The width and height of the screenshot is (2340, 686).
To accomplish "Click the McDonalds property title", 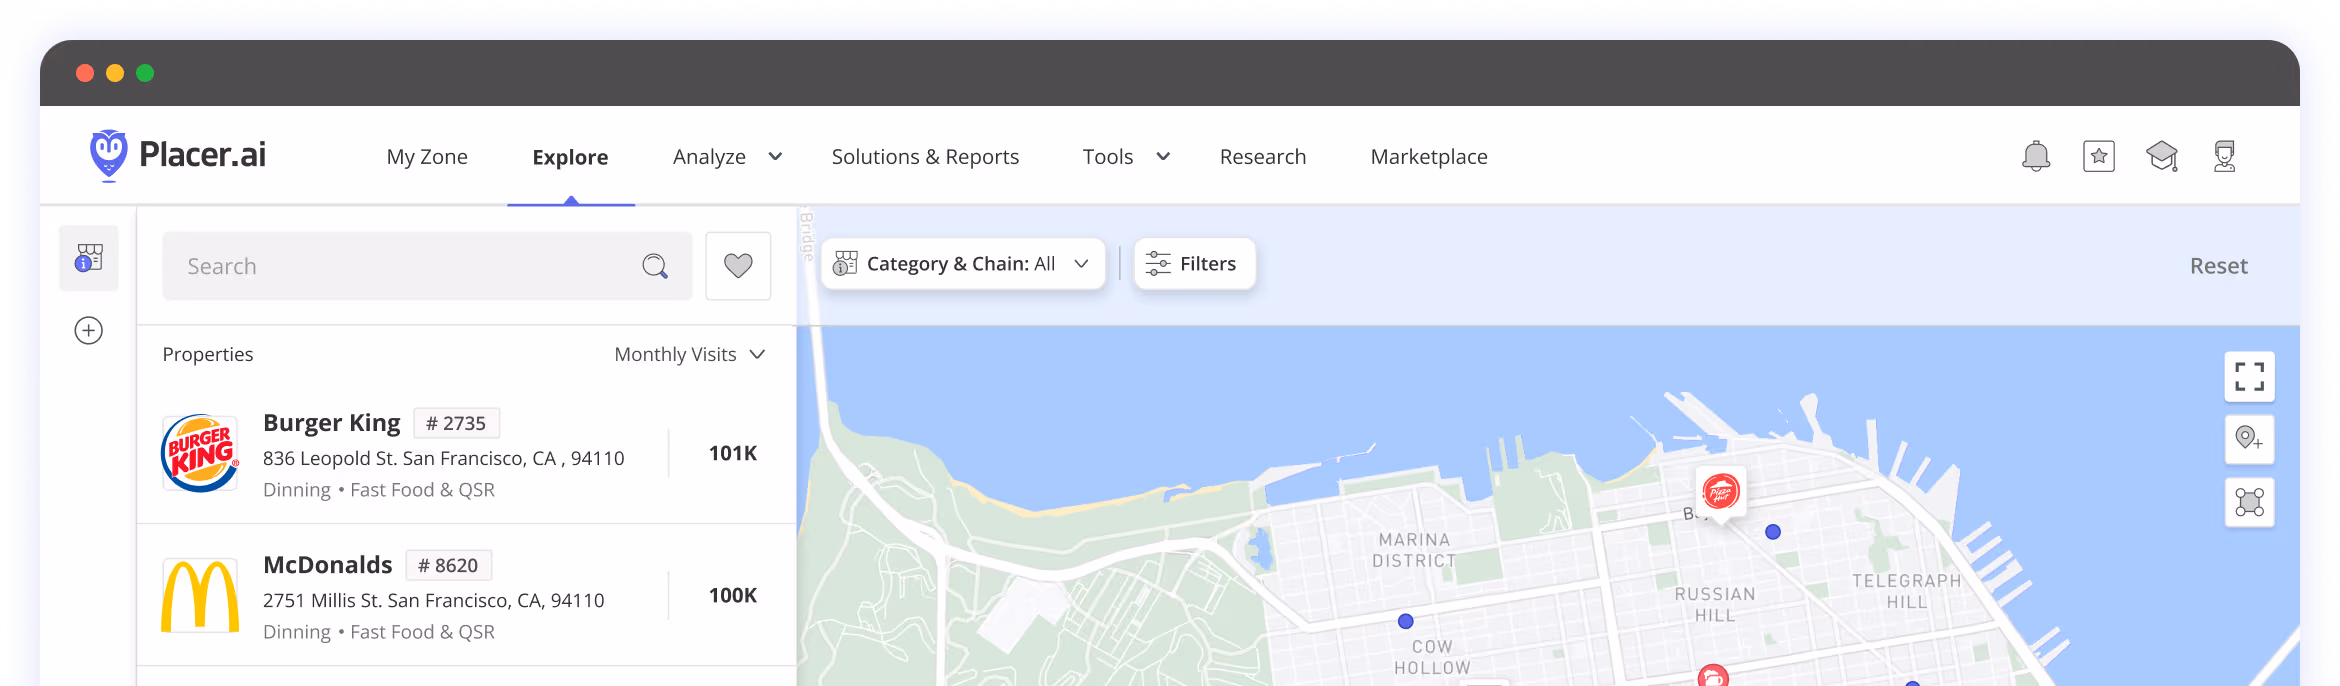I will 328,565.
